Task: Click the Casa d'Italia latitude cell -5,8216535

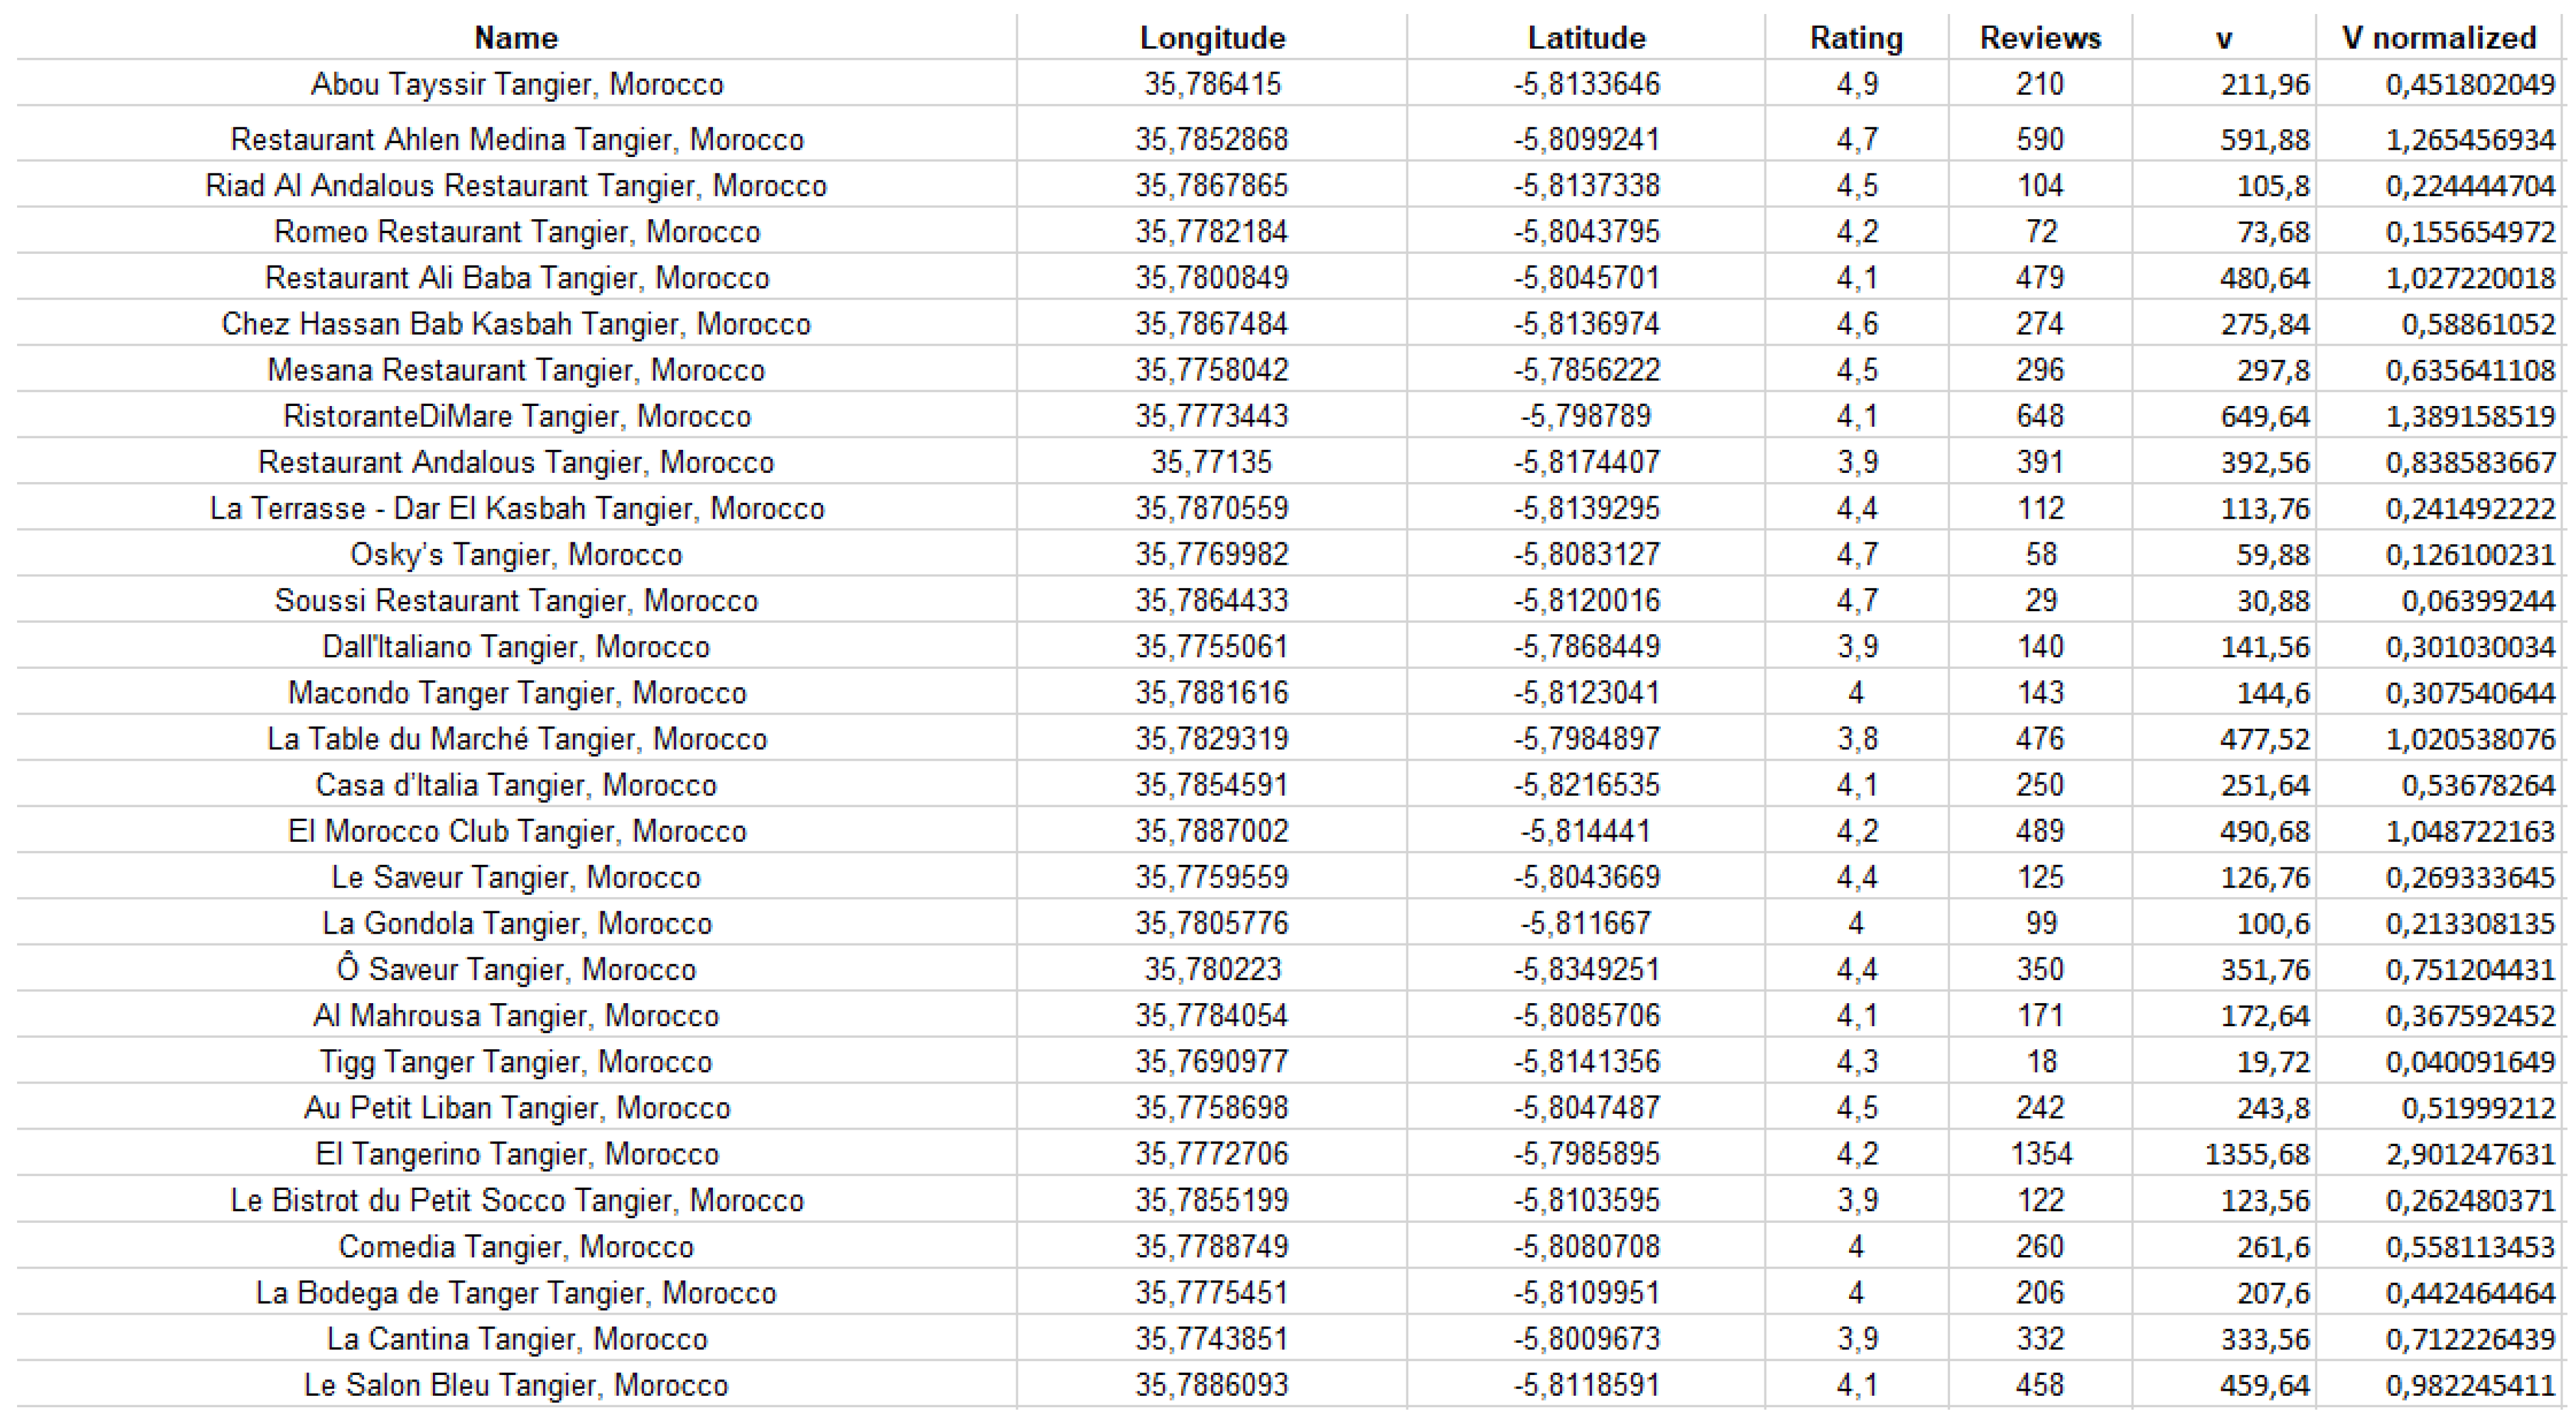Action: 1586,785
